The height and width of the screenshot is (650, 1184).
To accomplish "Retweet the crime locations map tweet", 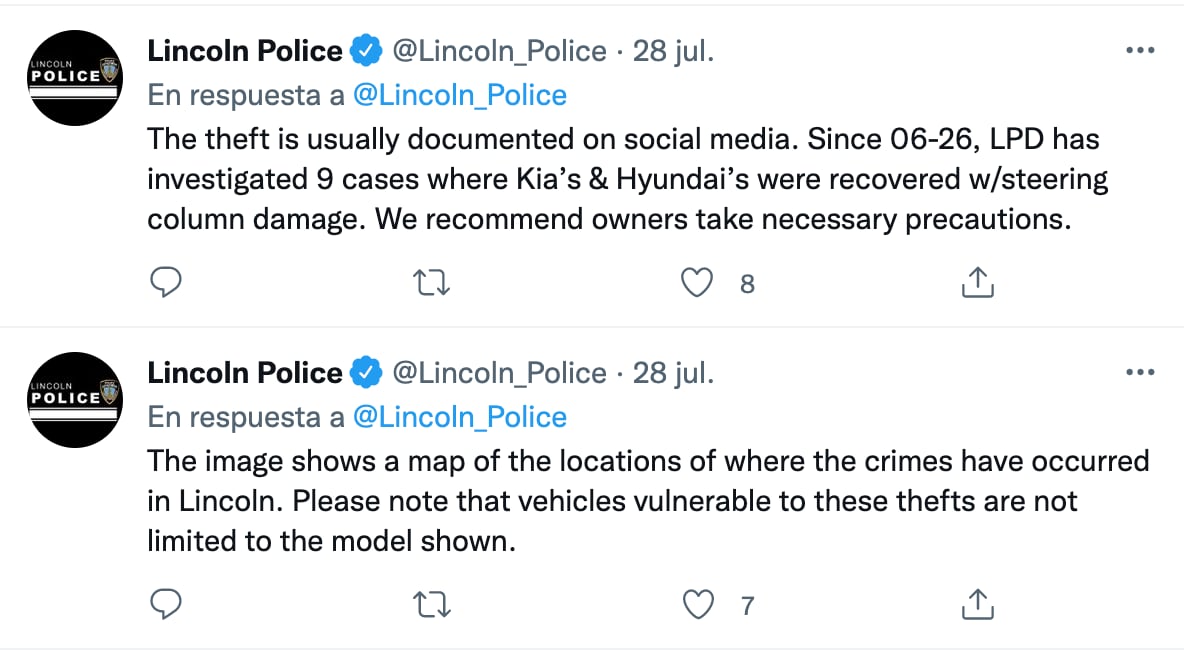I will (x=432, y=605).
